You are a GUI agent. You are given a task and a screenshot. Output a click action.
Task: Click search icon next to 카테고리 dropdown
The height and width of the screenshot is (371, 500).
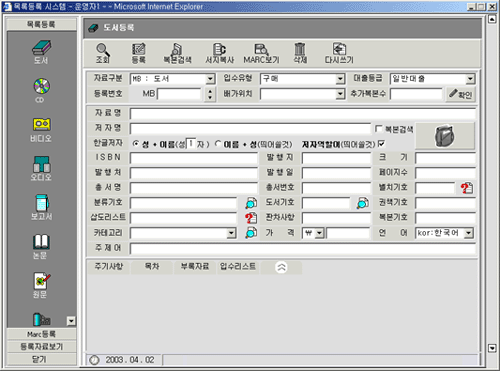point(251,233)
